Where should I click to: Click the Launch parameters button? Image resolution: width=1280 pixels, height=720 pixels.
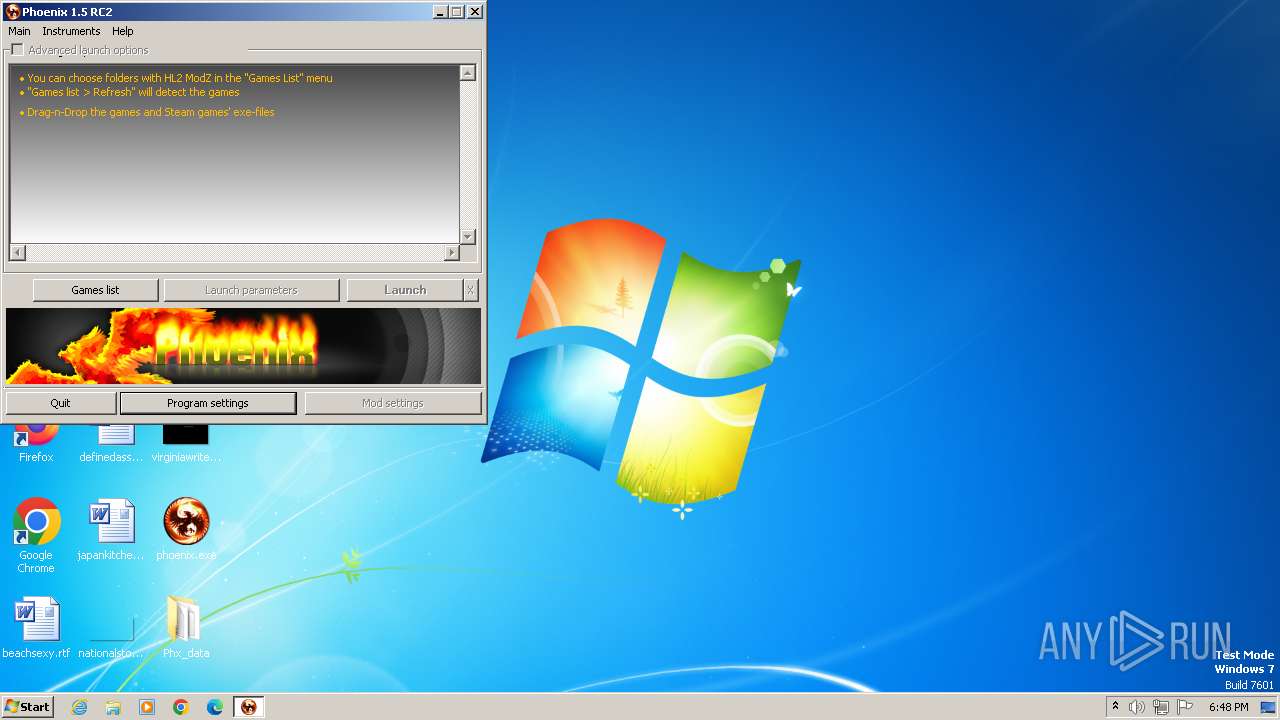(251, 290)
